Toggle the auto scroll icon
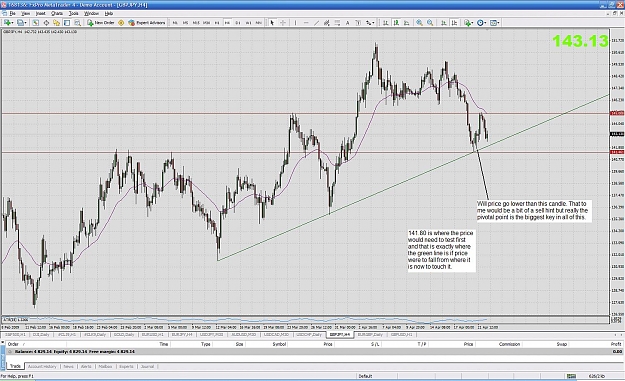Image resolution: width=625 pixels, height=381 pixels. (444, 23)
